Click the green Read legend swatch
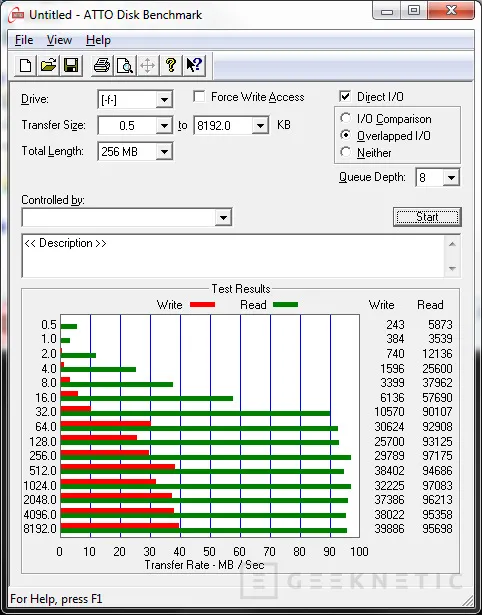 point(286,304)
